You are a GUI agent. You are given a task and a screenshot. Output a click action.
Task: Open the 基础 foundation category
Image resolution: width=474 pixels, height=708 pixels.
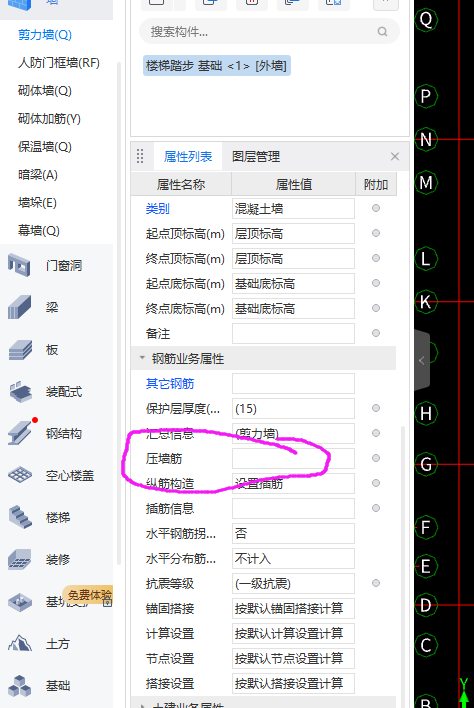click(x=58, y=685)
